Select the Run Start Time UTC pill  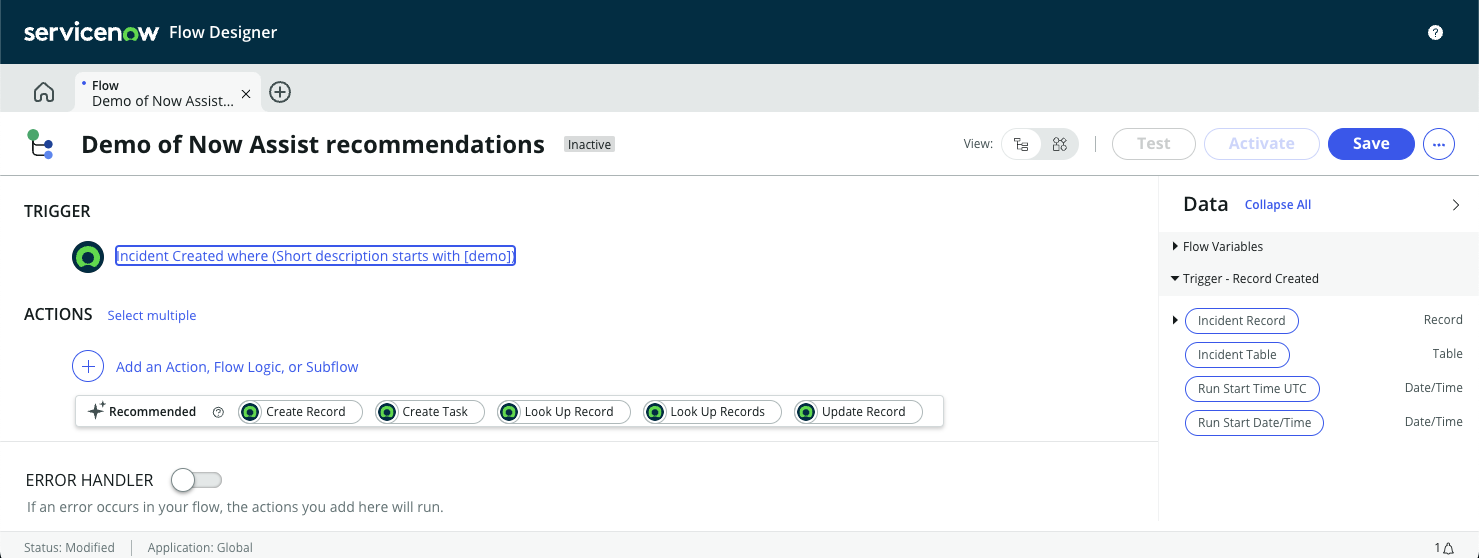click(x=1252, y=389)
